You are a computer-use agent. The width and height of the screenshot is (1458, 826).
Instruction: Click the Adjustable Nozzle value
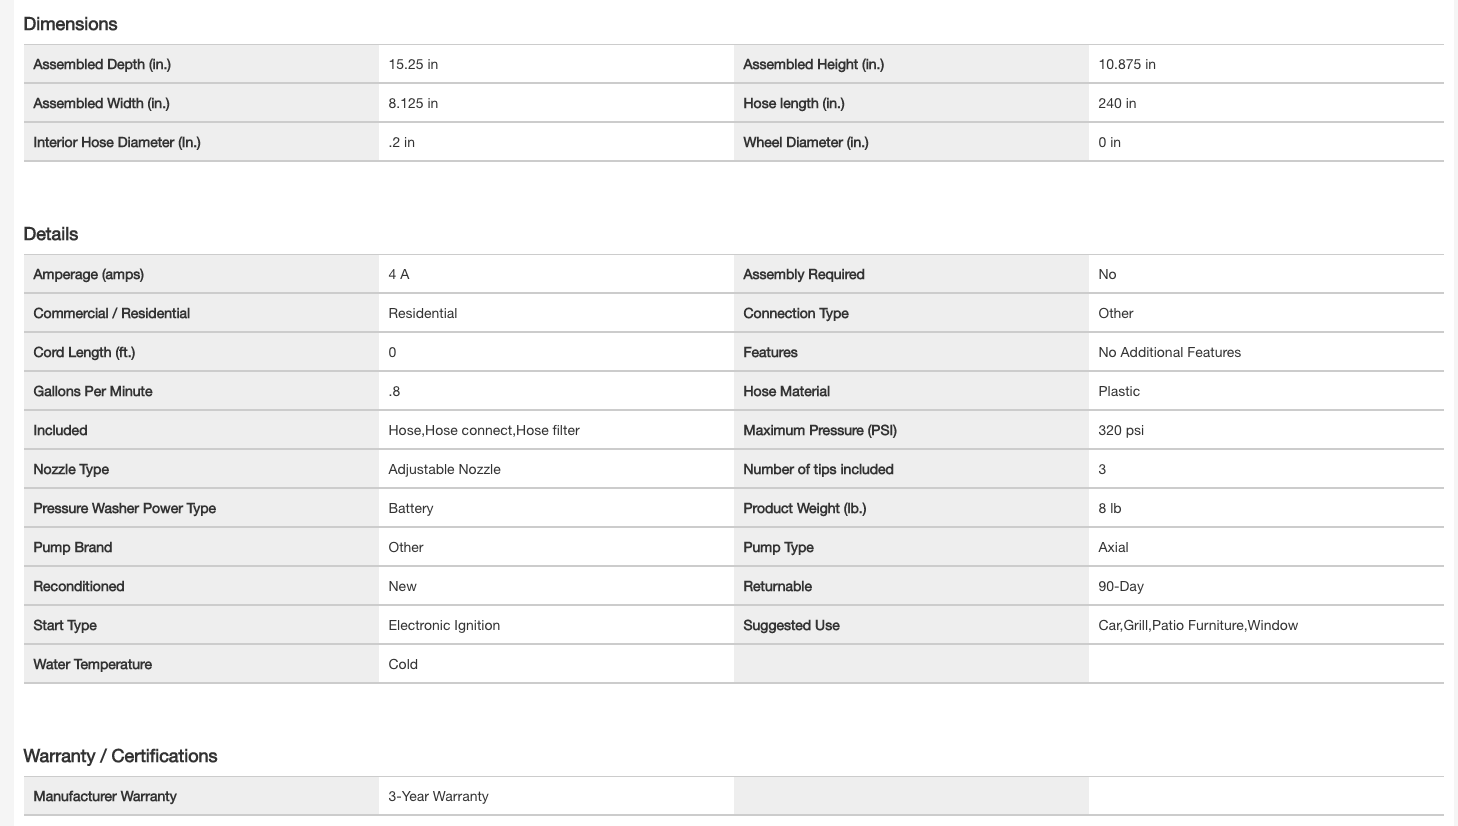tap(444, 469)
